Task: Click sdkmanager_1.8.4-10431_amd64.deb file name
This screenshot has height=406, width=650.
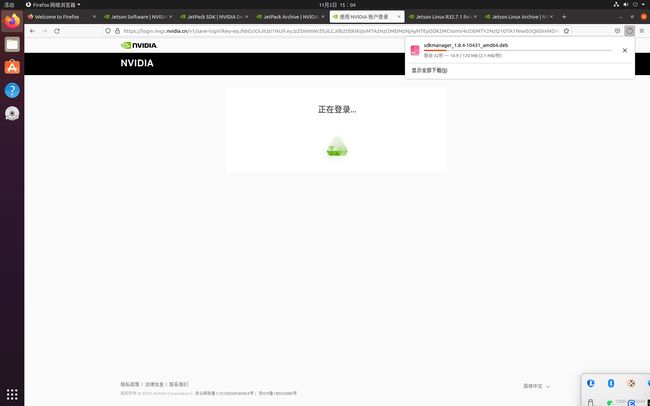Action: (x=466, y=45)
